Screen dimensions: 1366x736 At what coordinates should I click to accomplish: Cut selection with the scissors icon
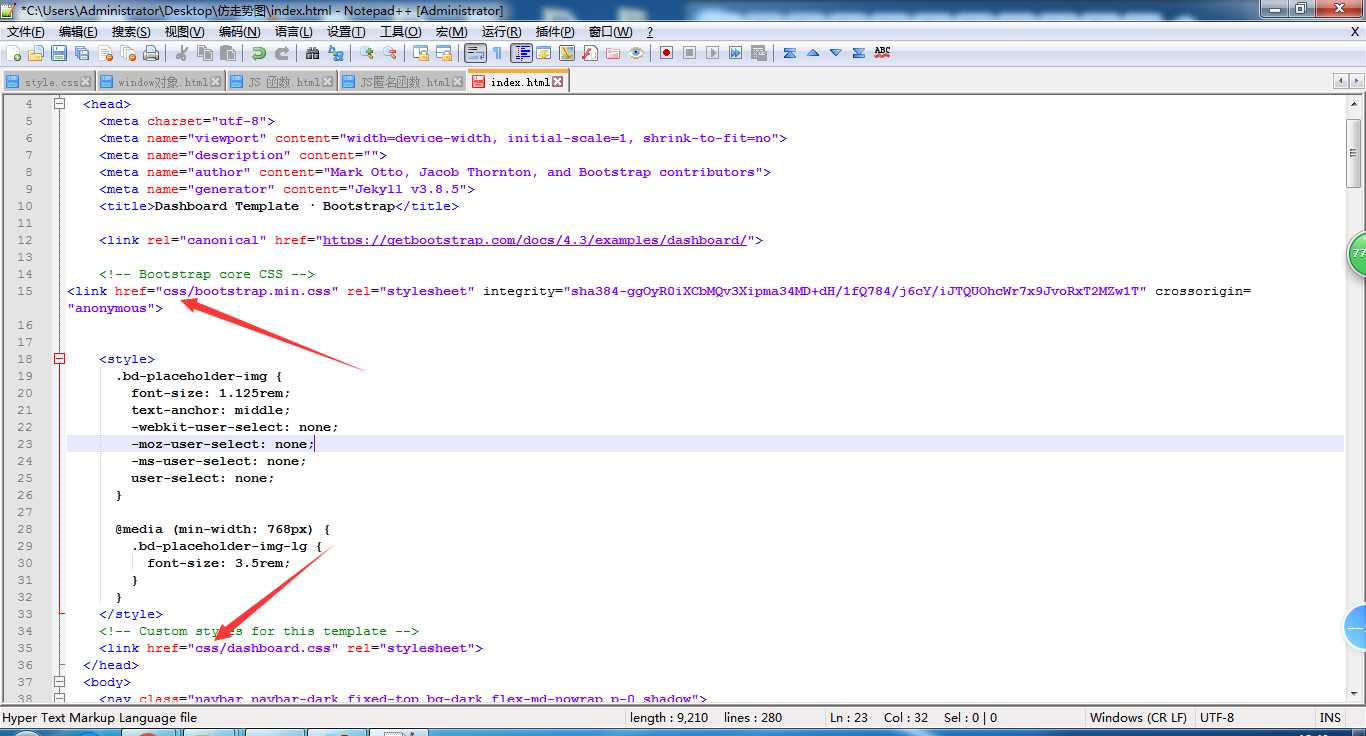tap(182, 53)
